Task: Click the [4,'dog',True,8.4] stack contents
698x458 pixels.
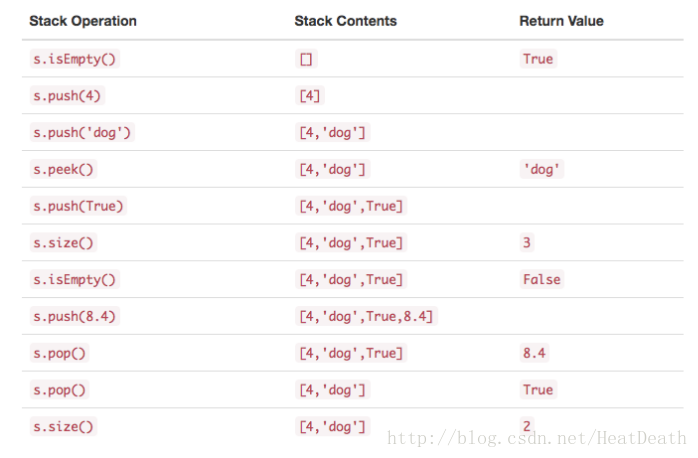Action: click(366, 316)
